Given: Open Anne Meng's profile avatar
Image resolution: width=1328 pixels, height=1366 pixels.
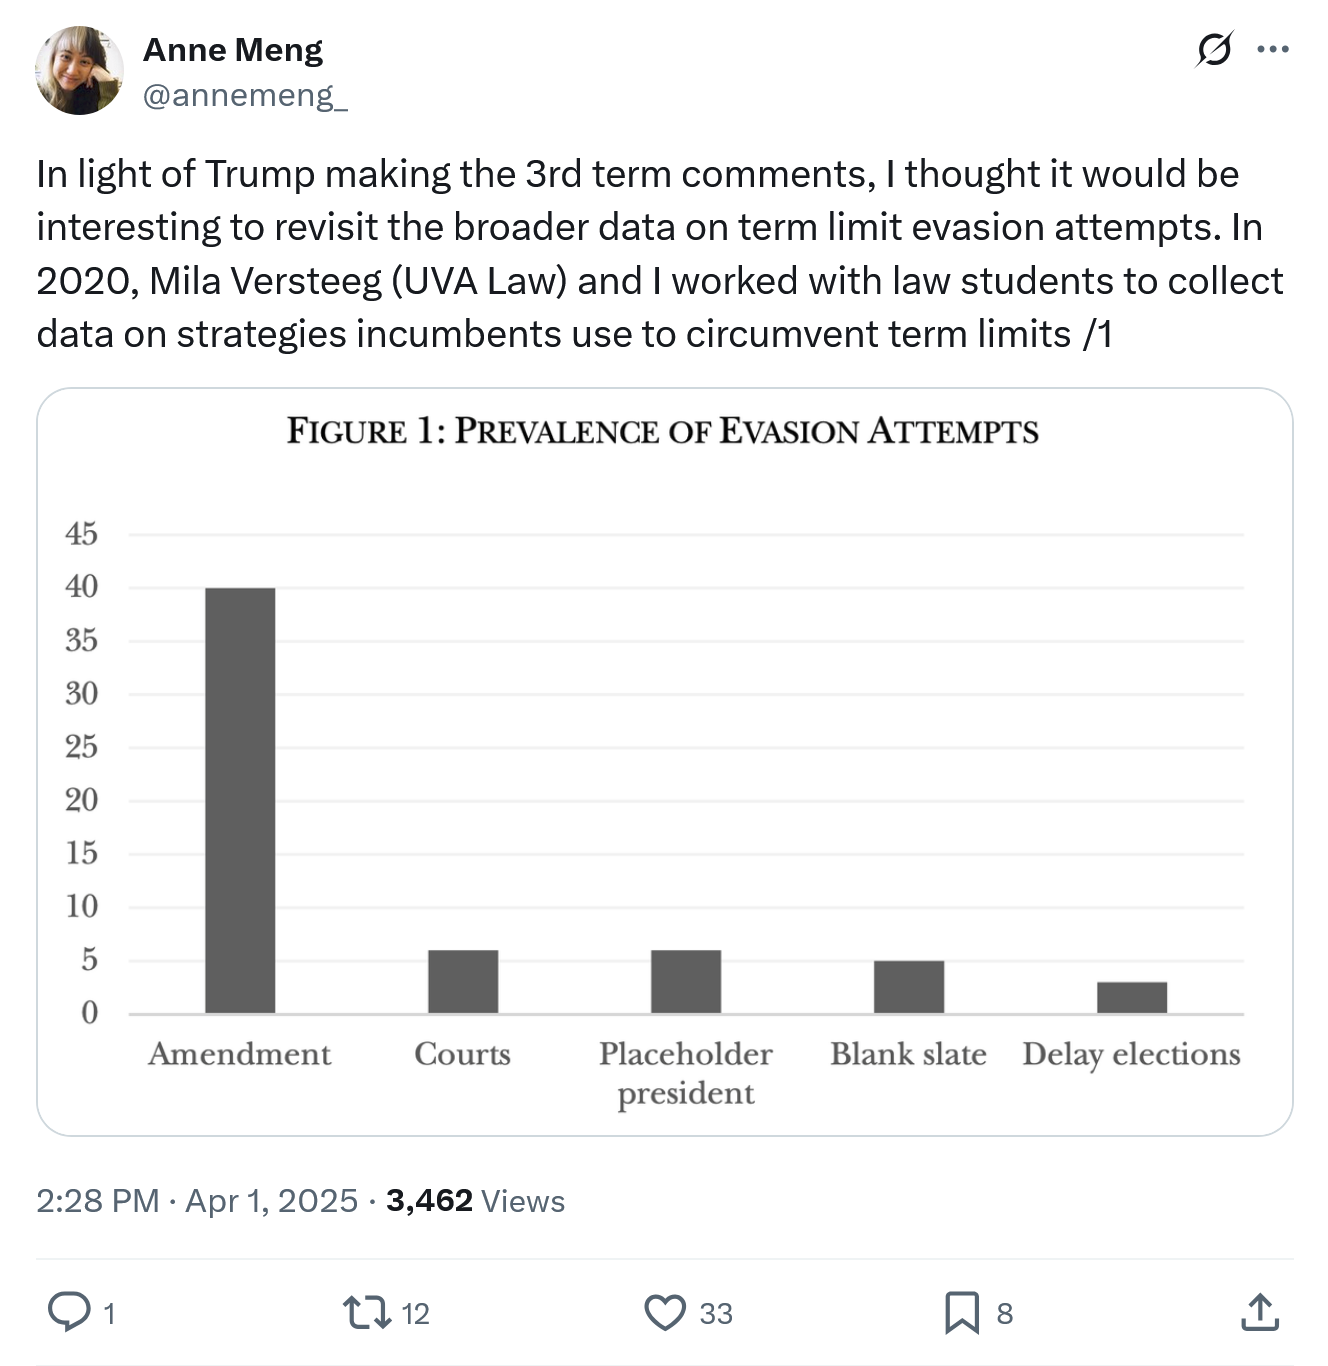Looking at the screenshot, I should coord(79,71).
